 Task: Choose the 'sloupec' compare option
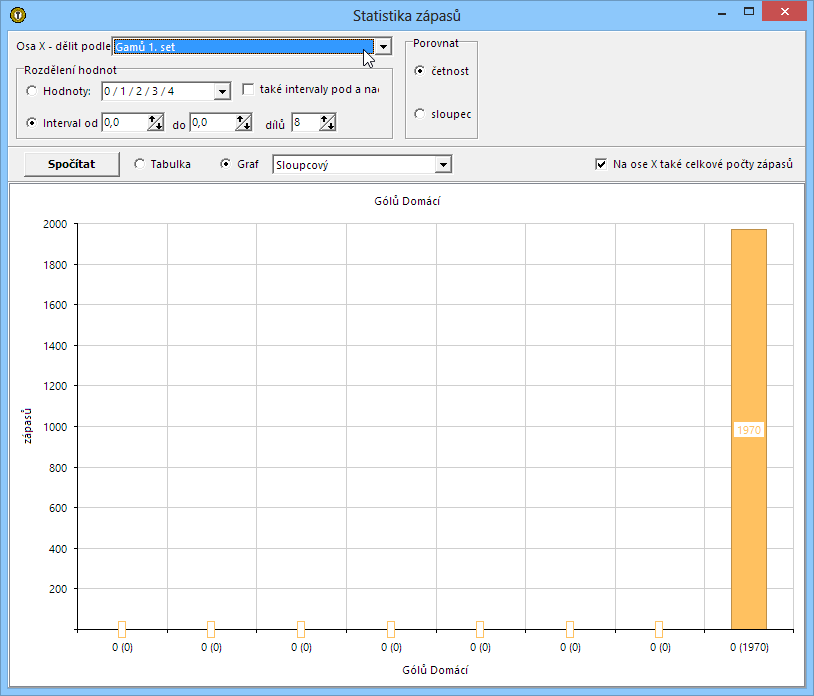pos(420,114)
